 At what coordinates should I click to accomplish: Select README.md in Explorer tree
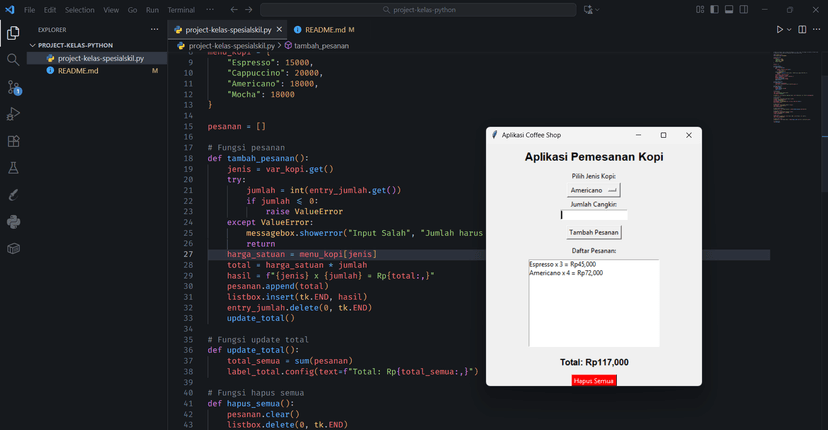[x=97, y=71]
